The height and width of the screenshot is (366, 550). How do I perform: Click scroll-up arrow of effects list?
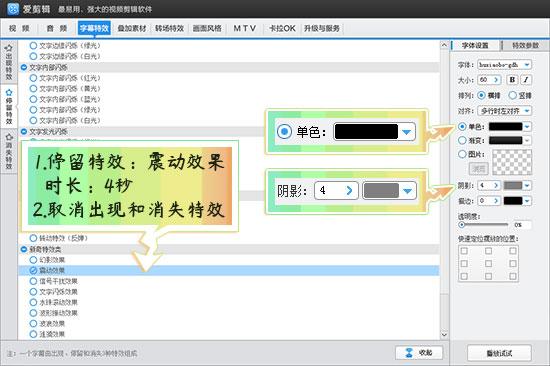pyautogui.click(x=444, y=45)
